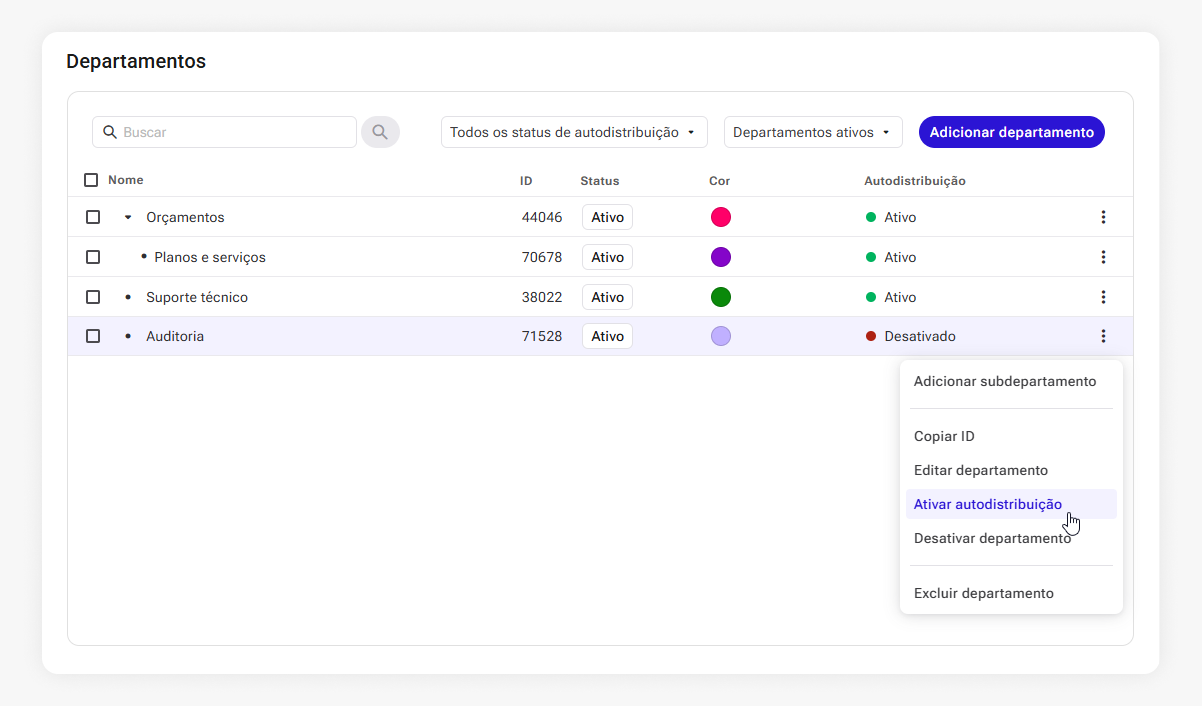
Task: Click the Adicionar departamento button
Action: point(1011,132)
